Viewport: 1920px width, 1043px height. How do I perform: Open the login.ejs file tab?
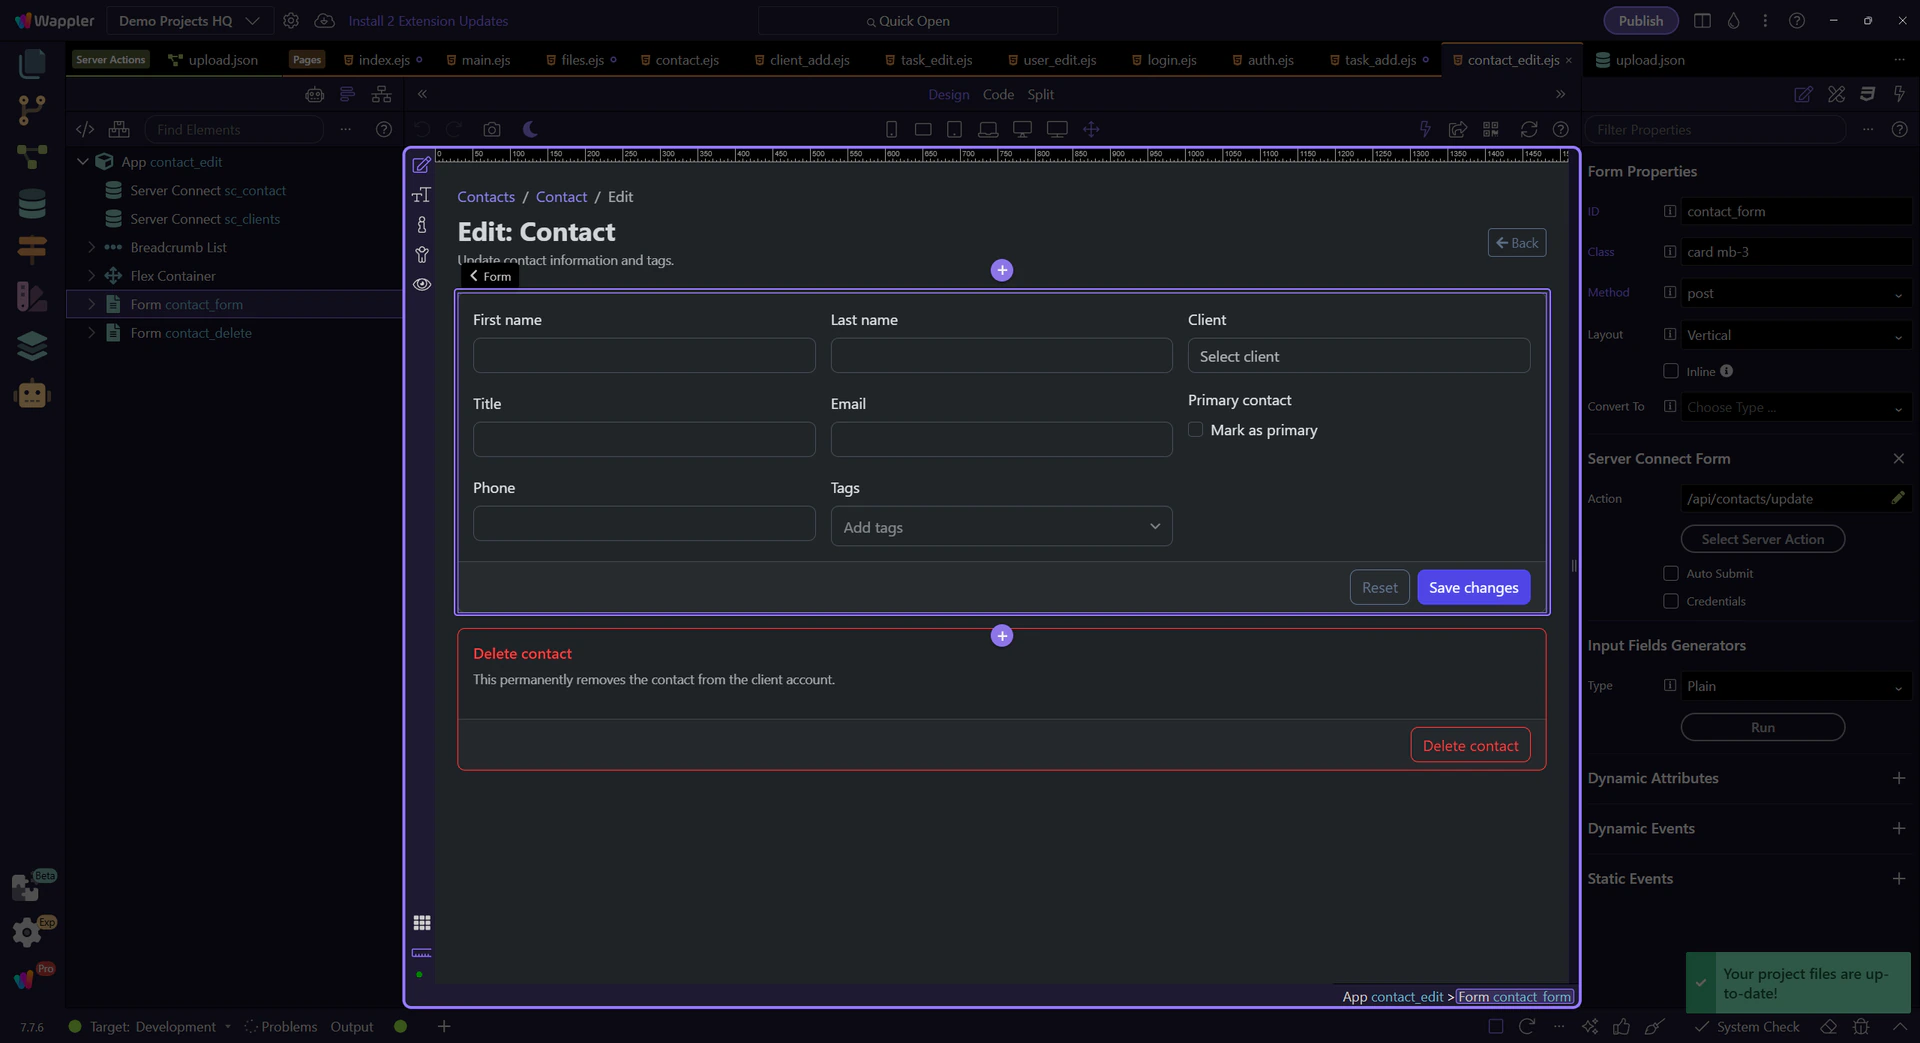click(x=1171, y=60)
